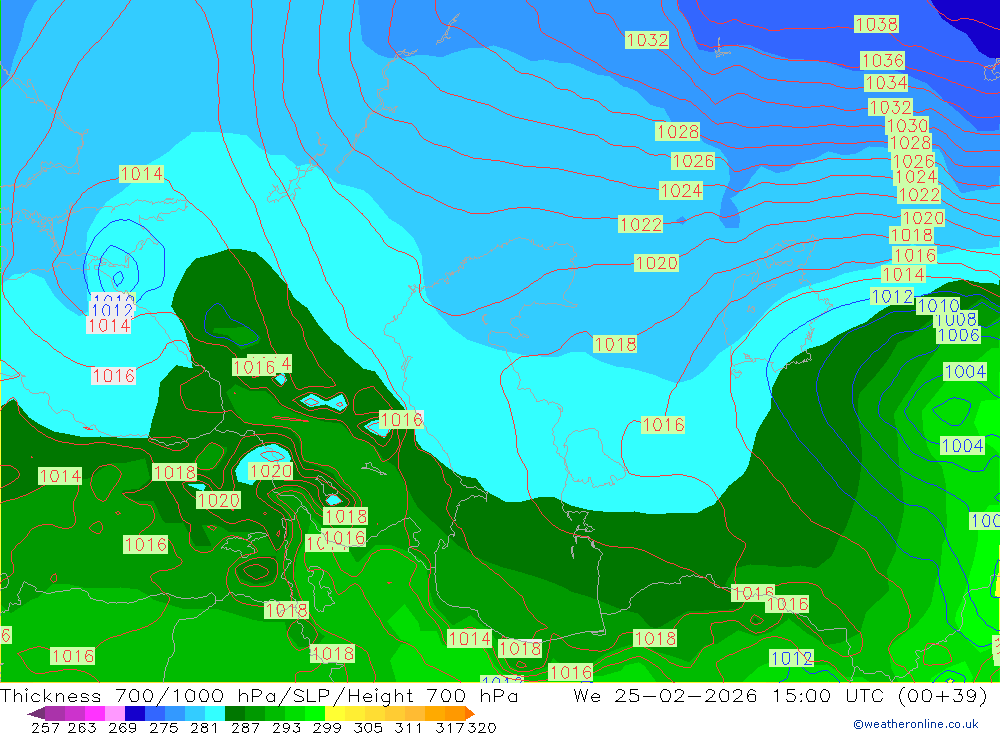Click the legend value '299'
This screenshot has width=1000, height=733.
click(x=327, y=727)
